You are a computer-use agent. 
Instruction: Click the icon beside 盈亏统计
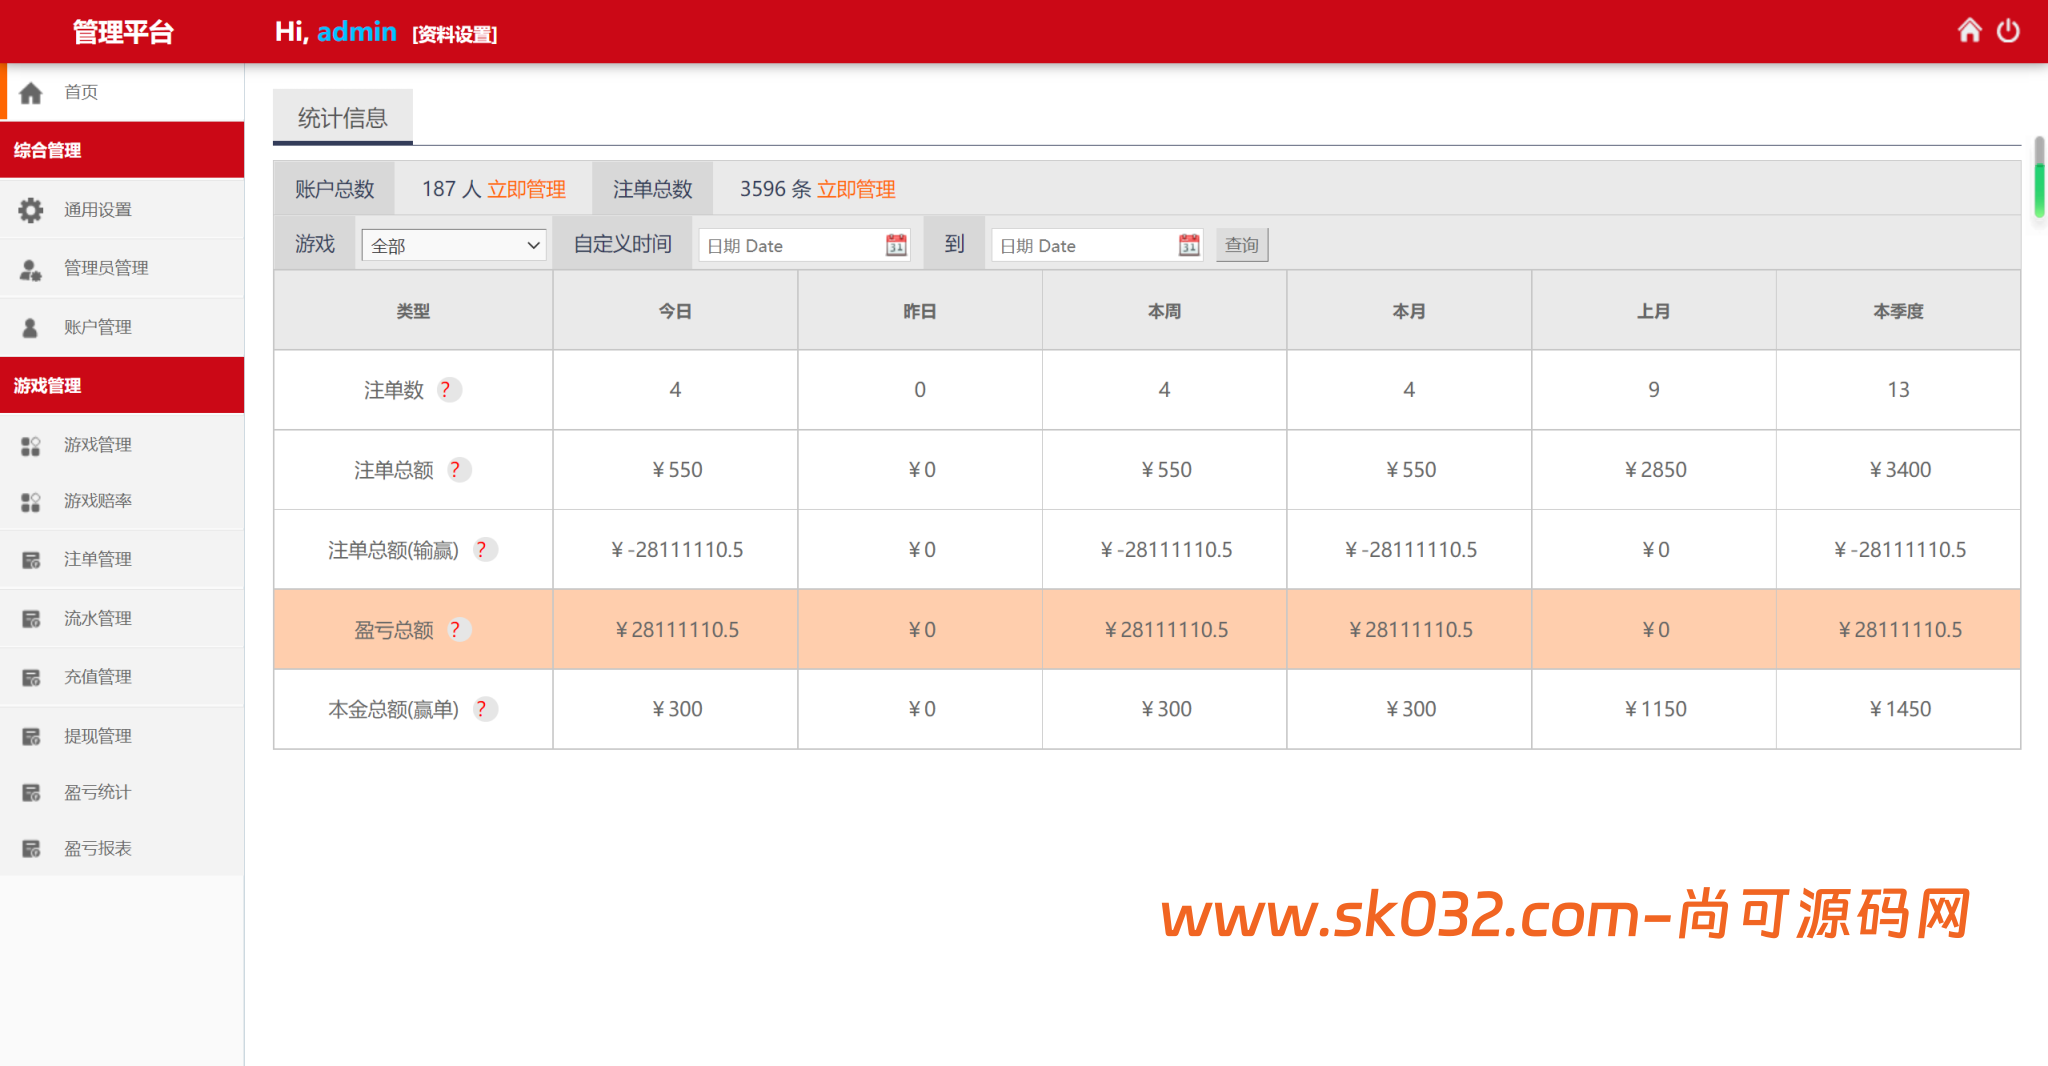[31, 793]
